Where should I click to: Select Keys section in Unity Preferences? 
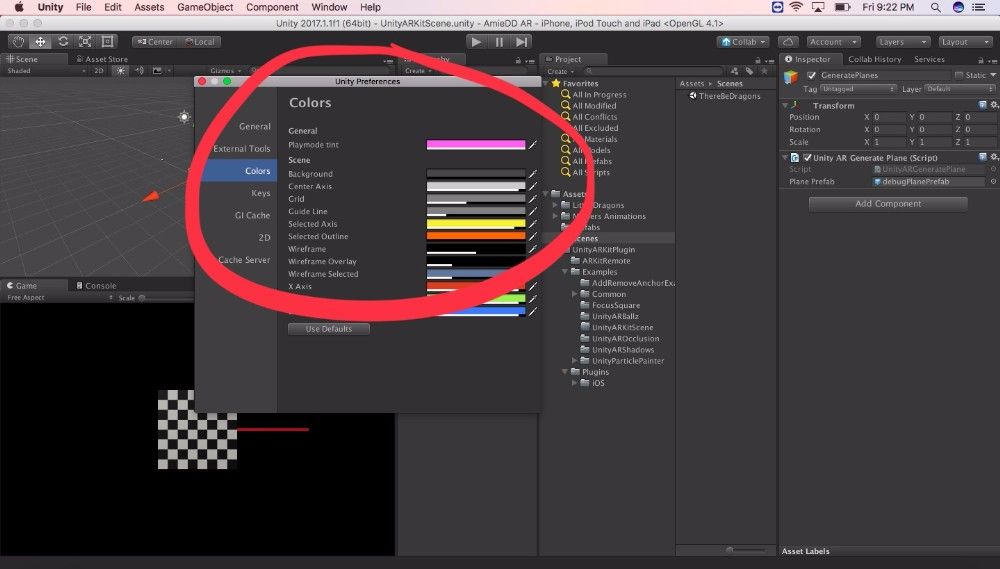pos(261,193)
